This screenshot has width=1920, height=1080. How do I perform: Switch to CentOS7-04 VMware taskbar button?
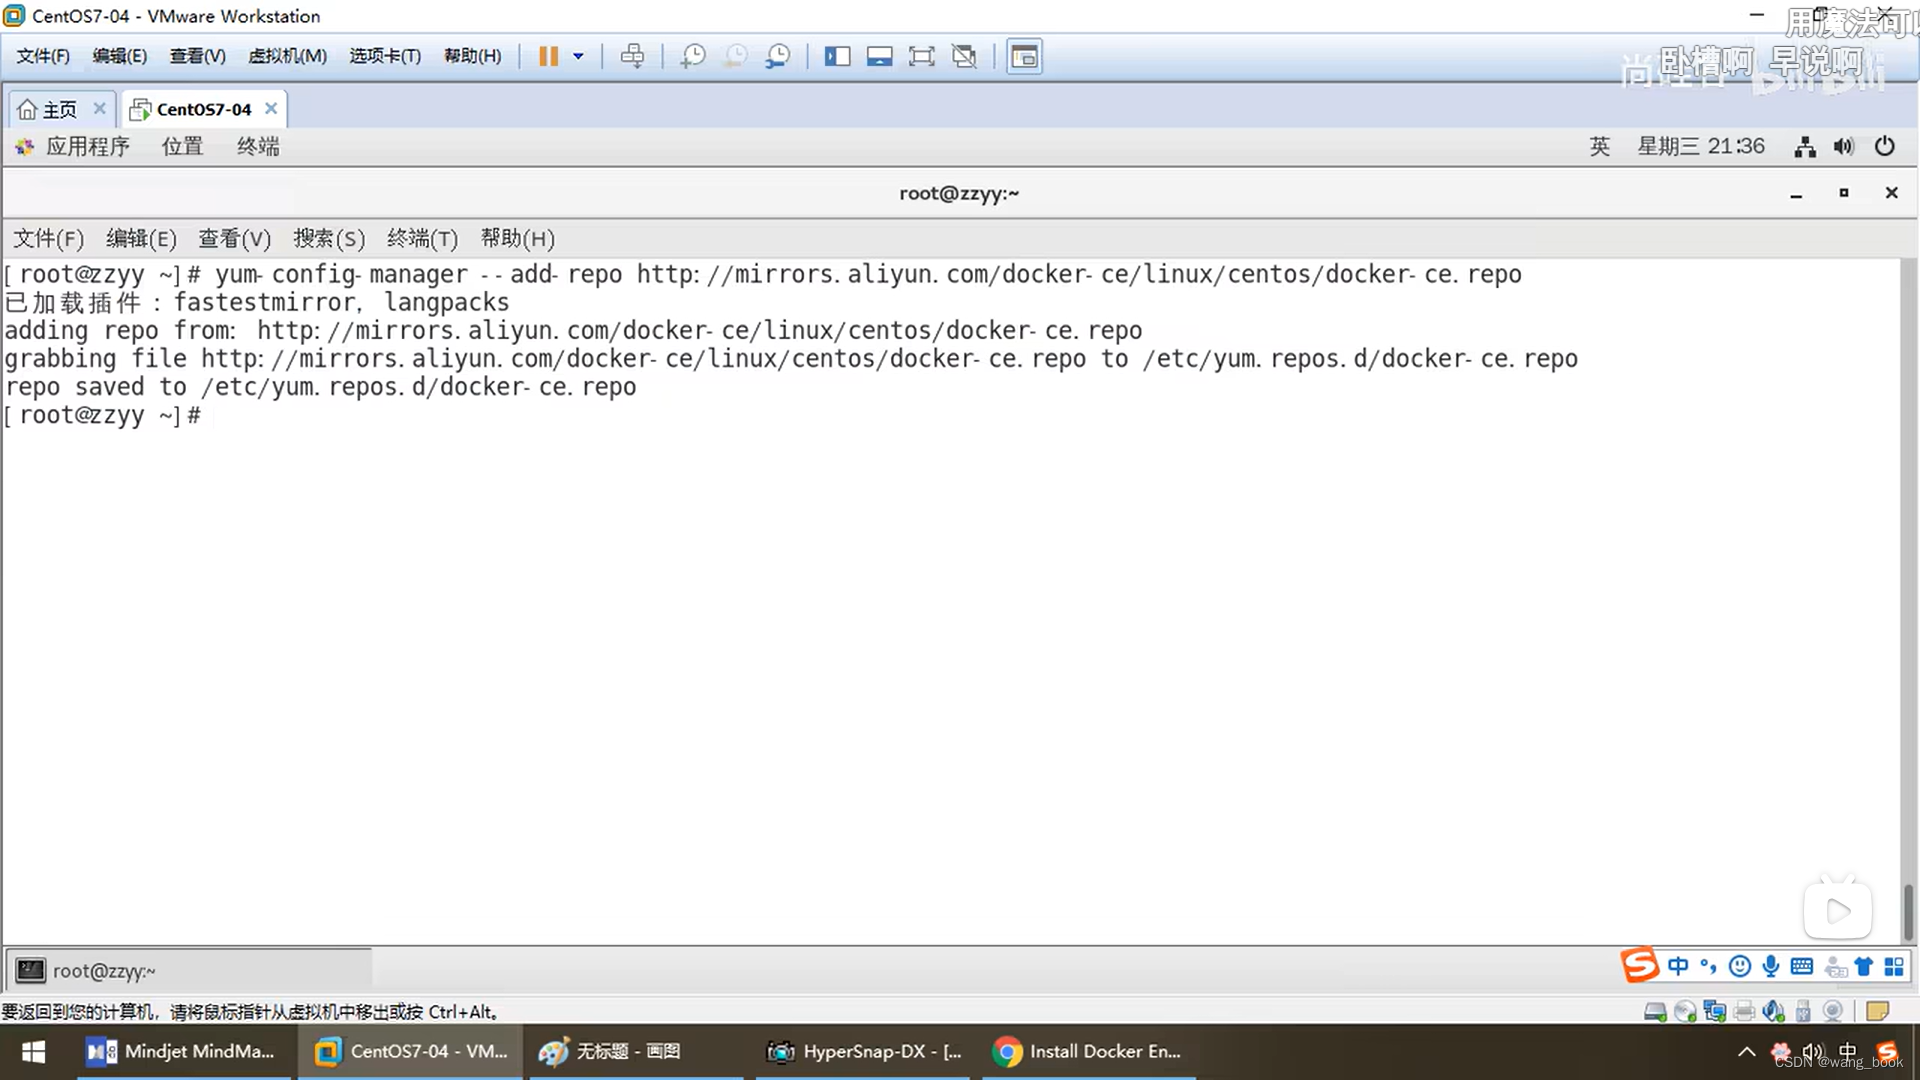tap(411, 1052)
